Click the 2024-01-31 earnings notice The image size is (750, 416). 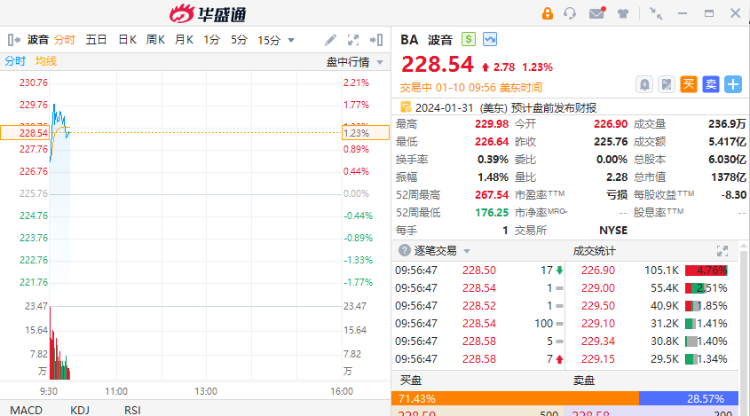[506, 108]
